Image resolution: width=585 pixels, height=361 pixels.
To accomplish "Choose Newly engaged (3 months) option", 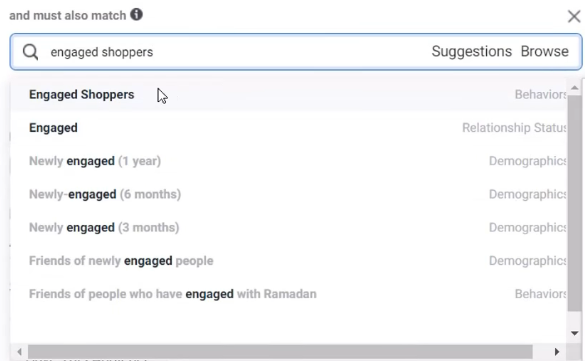I will 288,227.
